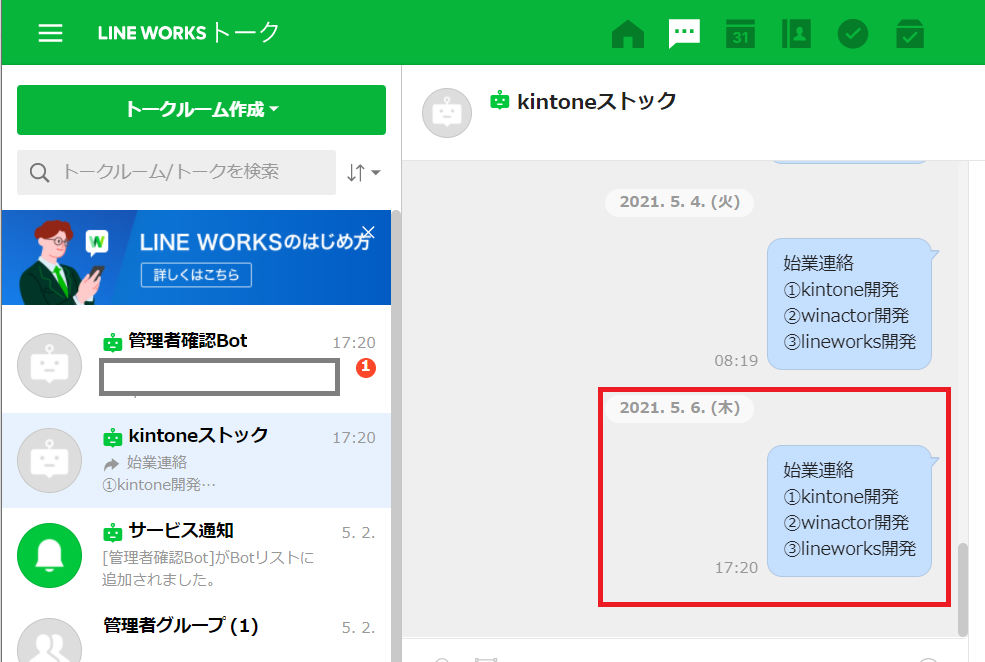Click the 17:20 time on 管理者確認Bot row
The width and height of the screenshot is (985, 662).
(x=354, y=343)
